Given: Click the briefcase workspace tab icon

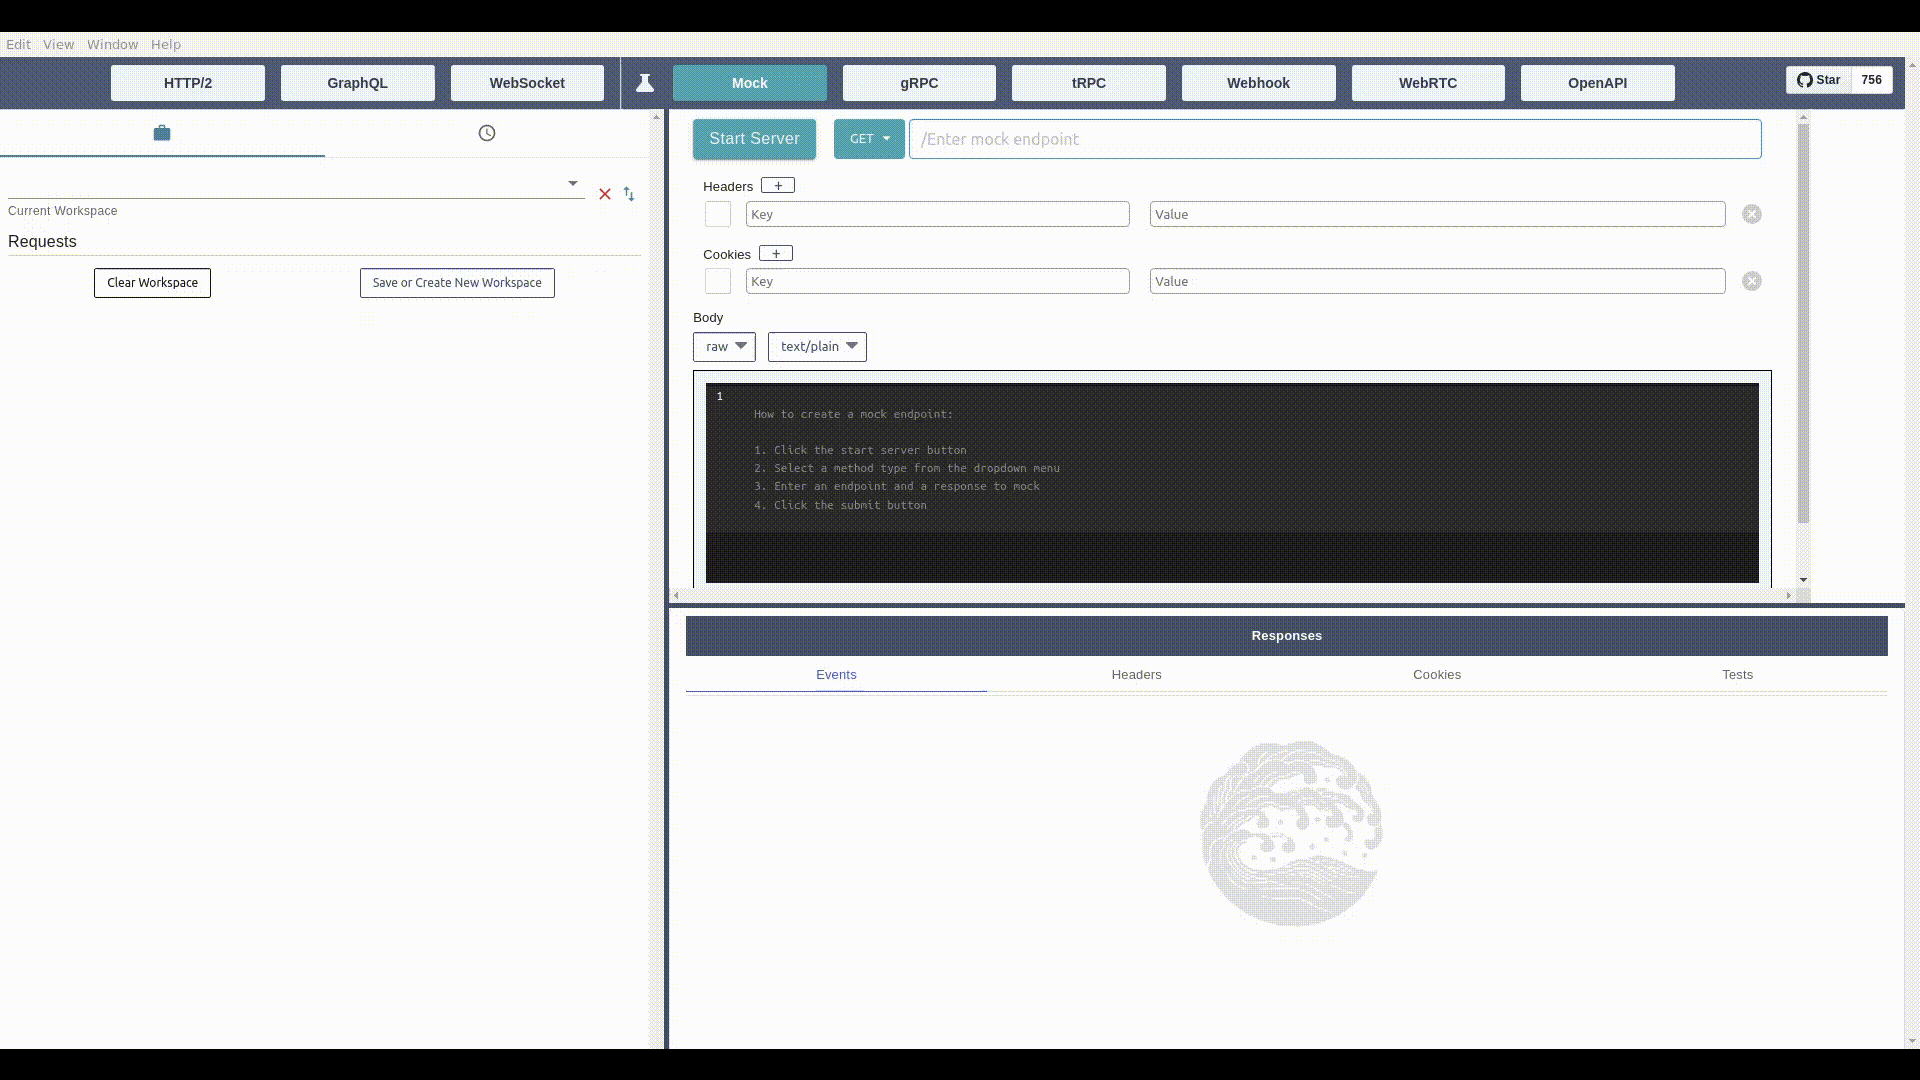Looking at the screenshot, I should point(162,133).
